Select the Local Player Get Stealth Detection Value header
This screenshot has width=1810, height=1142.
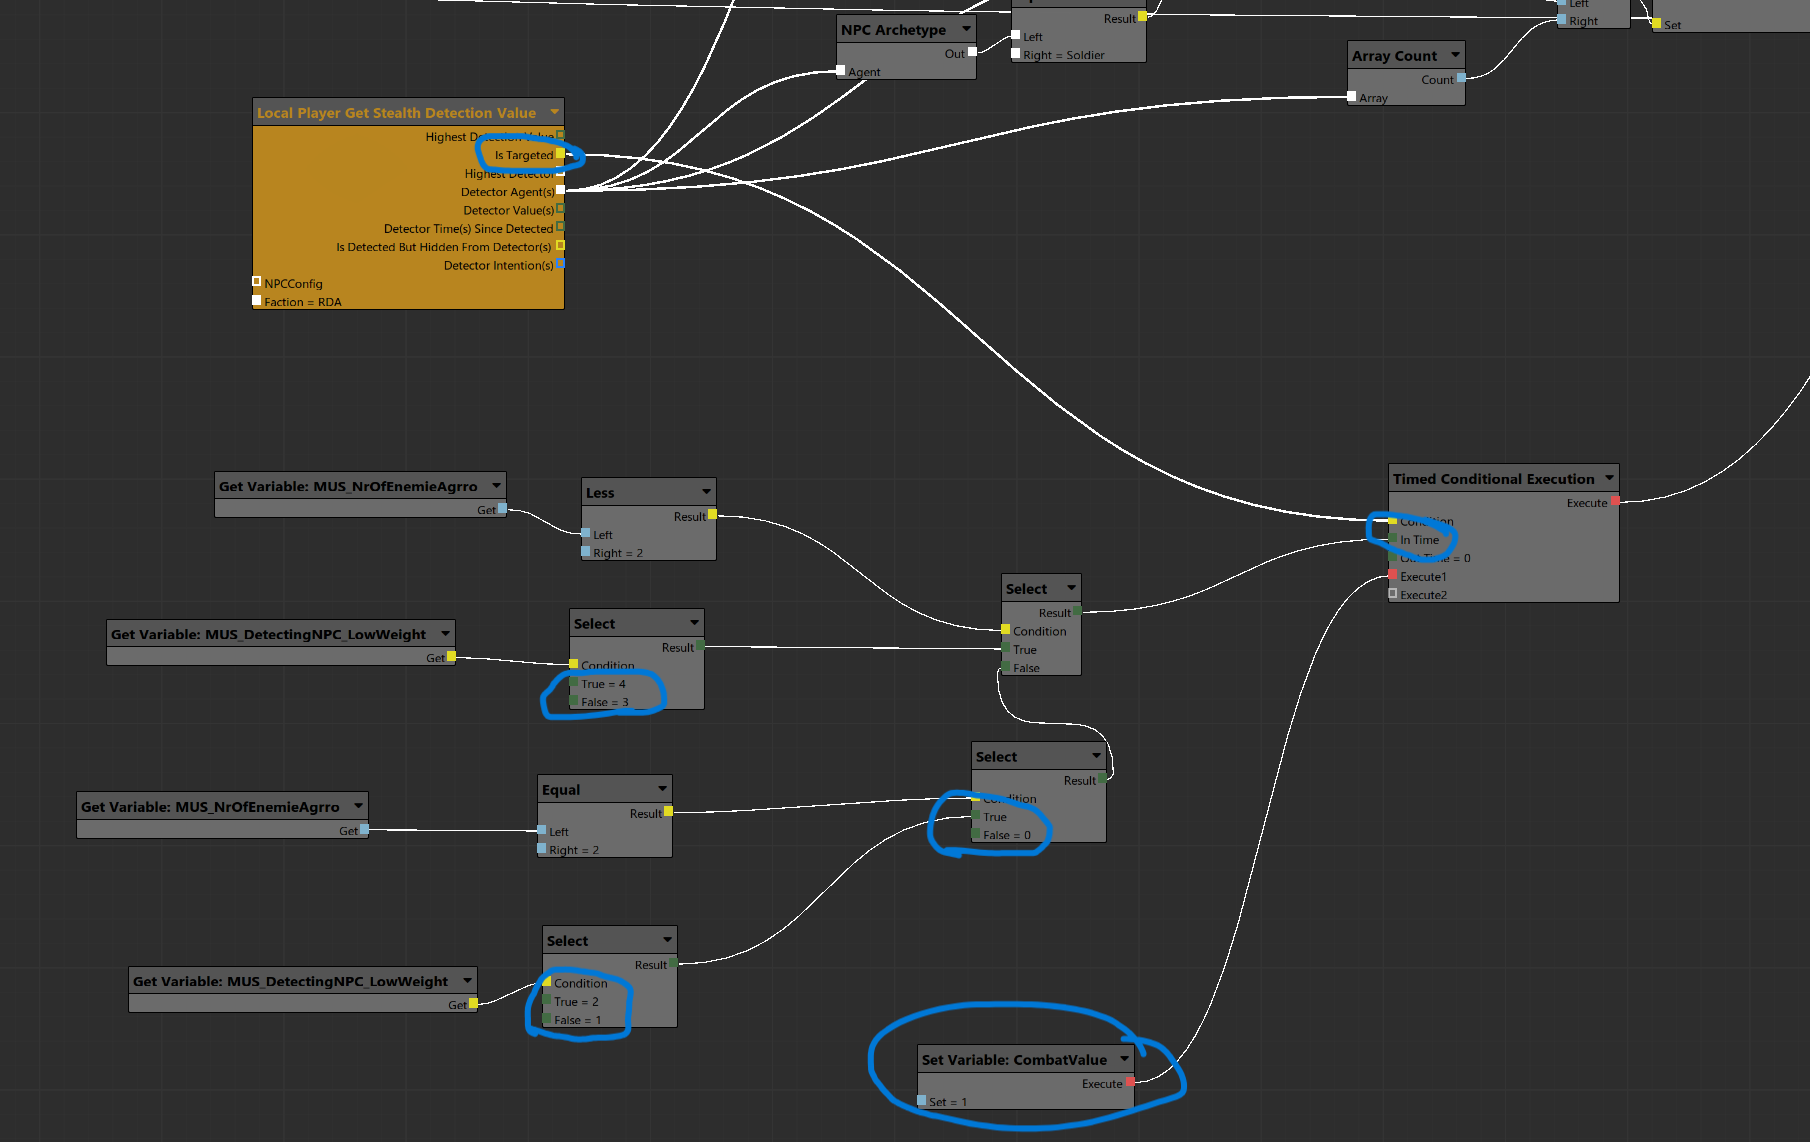(396, 113)
